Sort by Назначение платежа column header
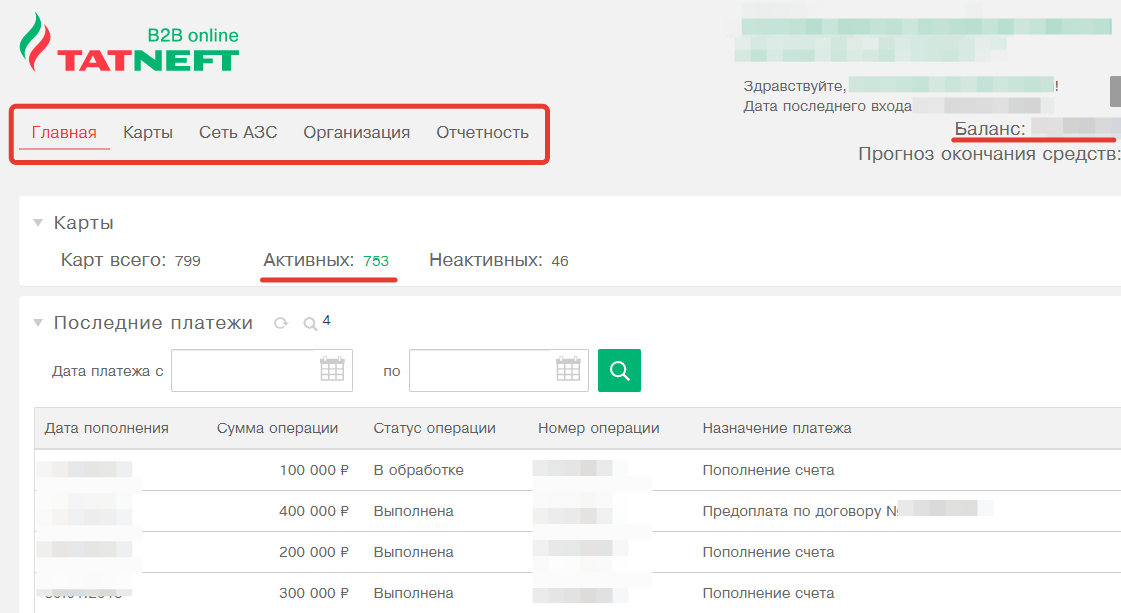This screenshot has height=613, width=1121. click(x=777, y=428)
